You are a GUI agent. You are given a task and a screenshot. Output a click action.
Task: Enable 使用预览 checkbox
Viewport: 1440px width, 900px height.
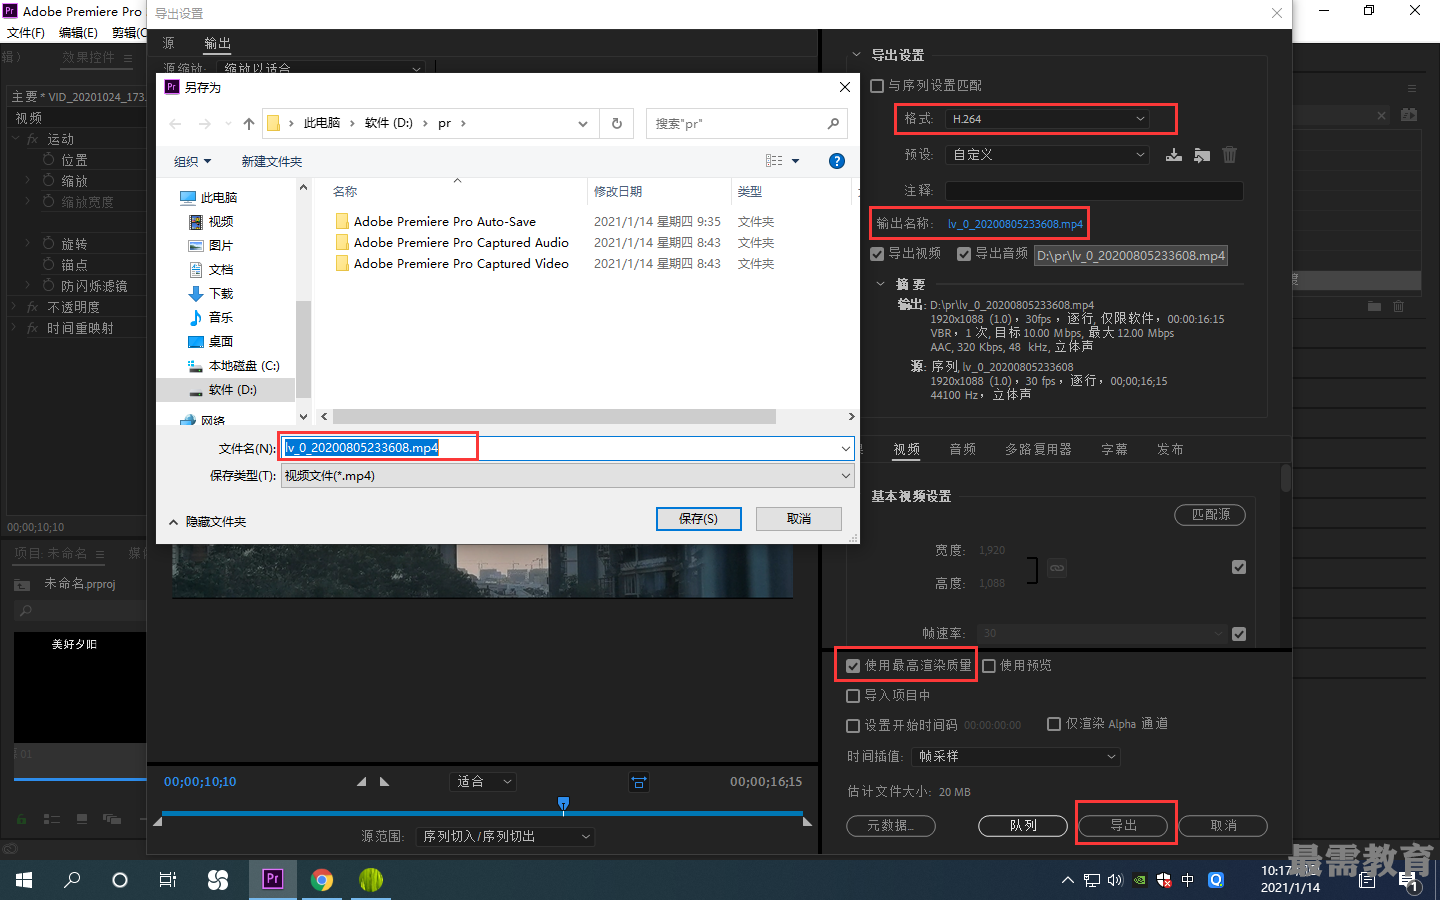[x=989, y=666]
